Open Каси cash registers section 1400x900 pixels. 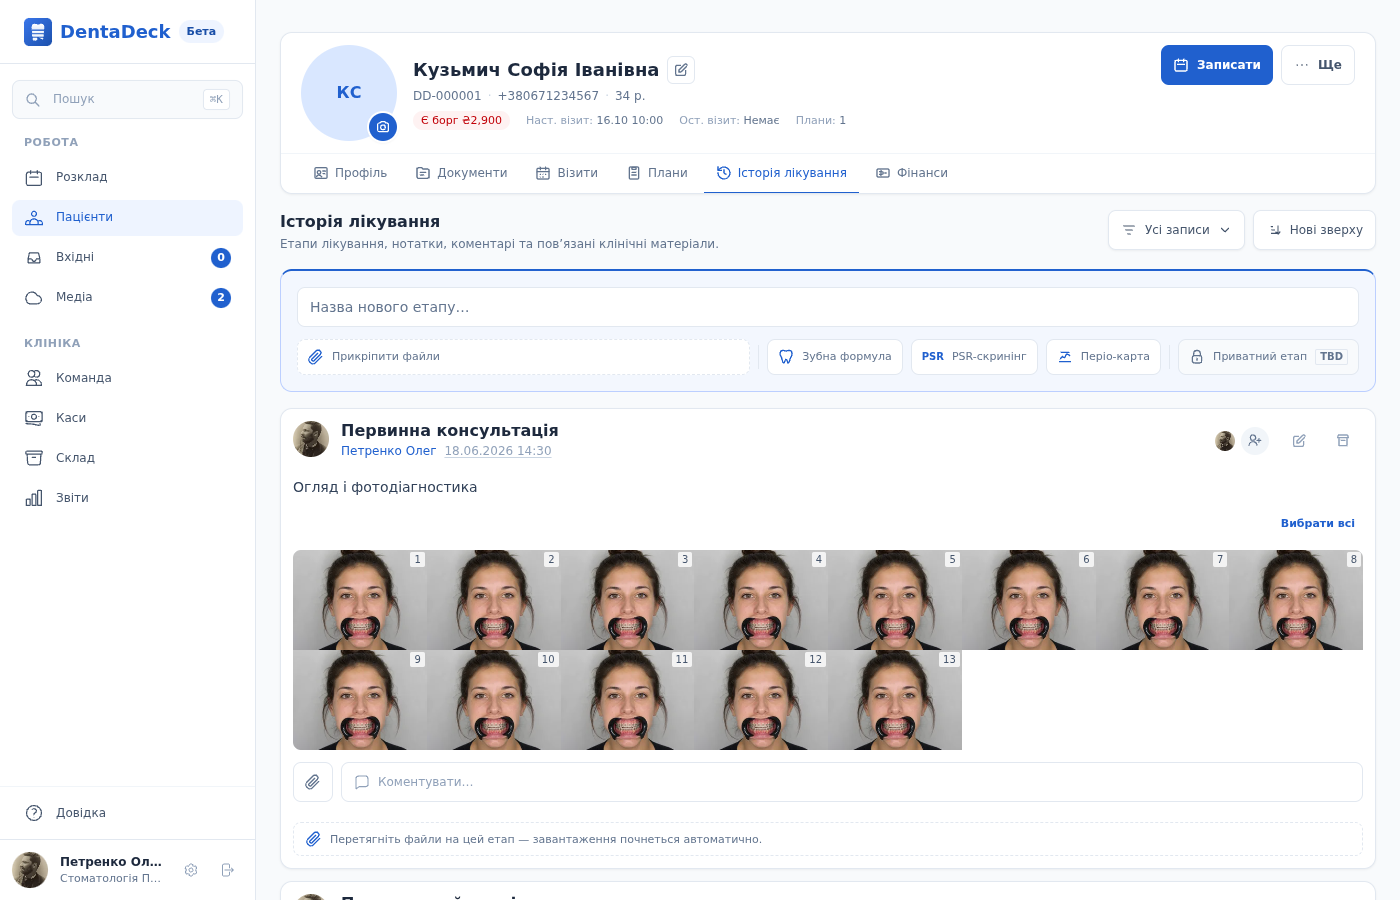point(127,418)
